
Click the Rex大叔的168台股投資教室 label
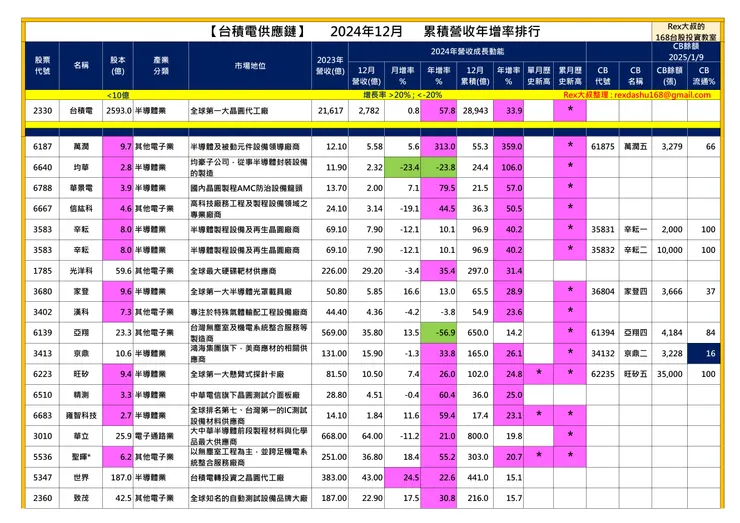coord(686,32)
